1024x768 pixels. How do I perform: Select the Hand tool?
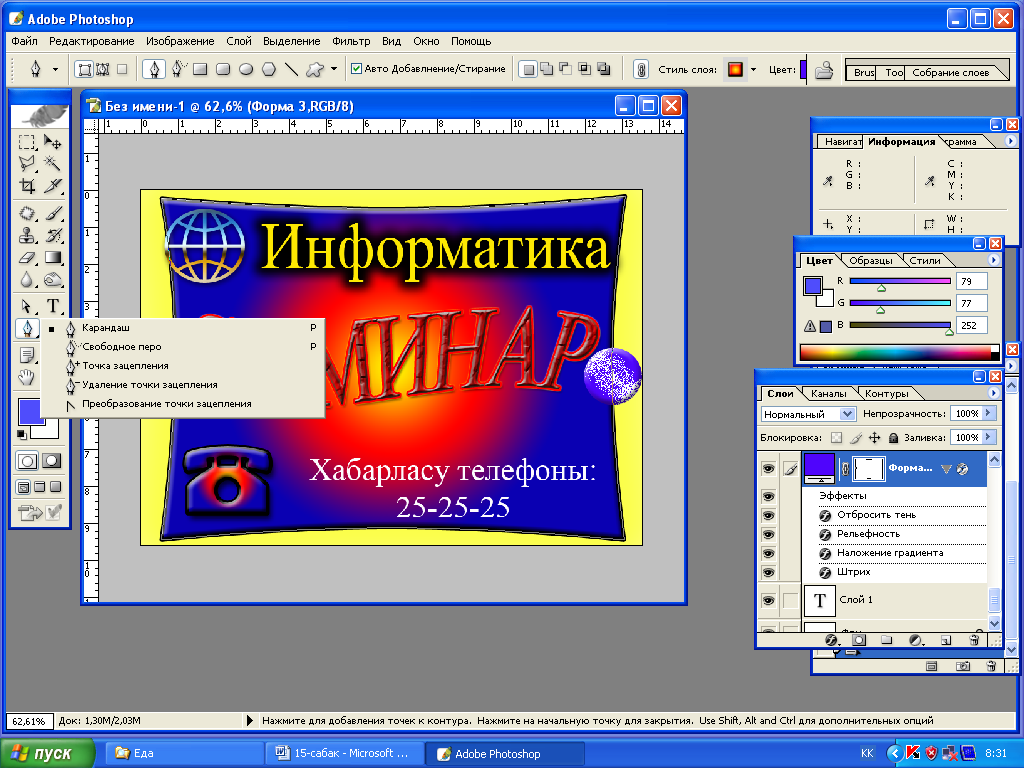click(x=27, y=377)
